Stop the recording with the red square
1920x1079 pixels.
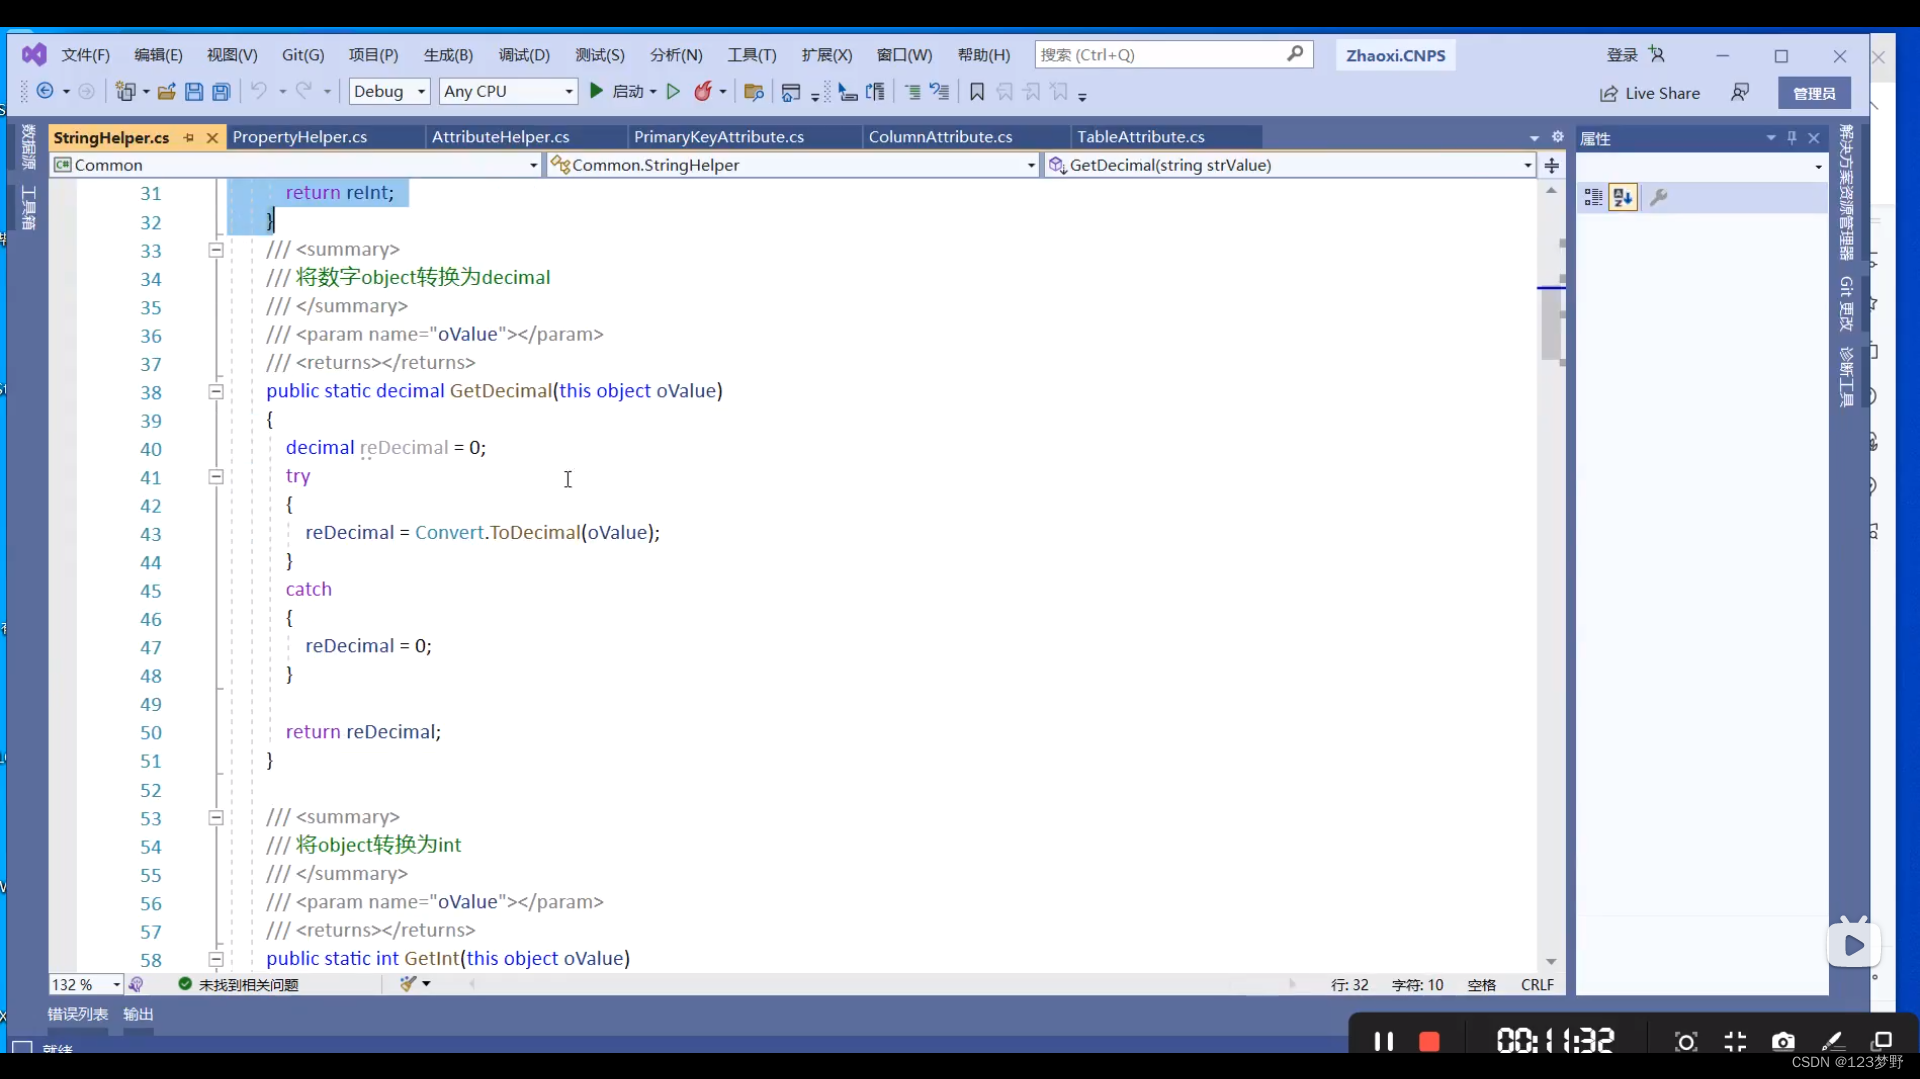point(1430,1042)
